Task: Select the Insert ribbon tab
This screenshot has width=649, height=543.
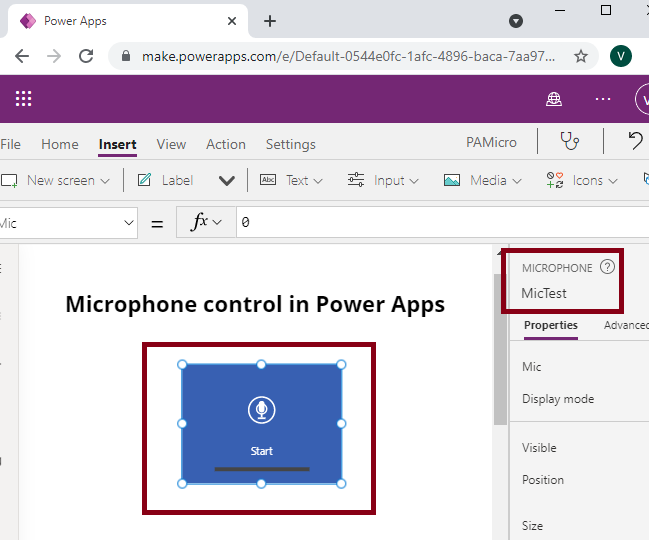Action: (x=118, y=144)
